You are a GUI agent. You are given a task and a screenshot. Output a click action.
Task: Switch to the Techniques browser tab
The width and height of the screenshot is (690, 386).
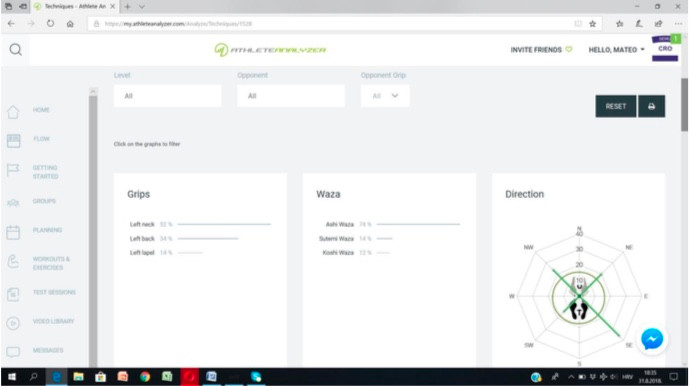click(75, 7)
